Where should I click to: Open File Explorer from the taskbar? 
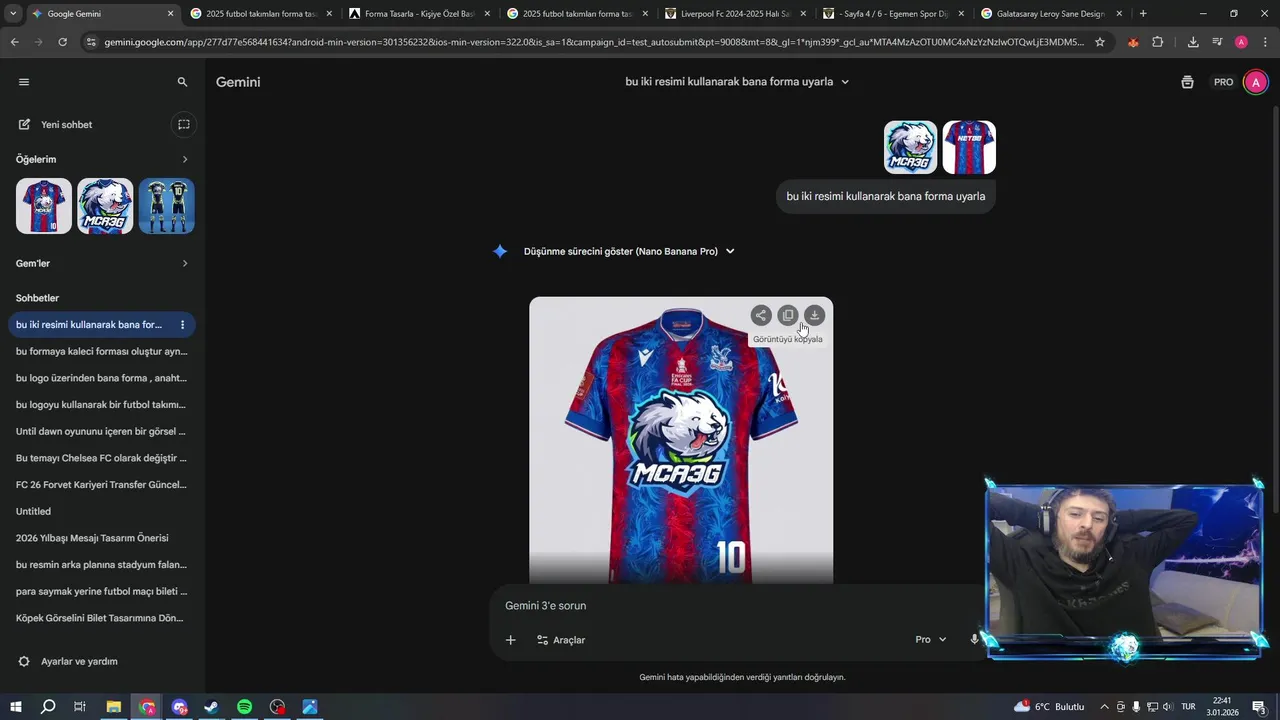tap(114, 707)
